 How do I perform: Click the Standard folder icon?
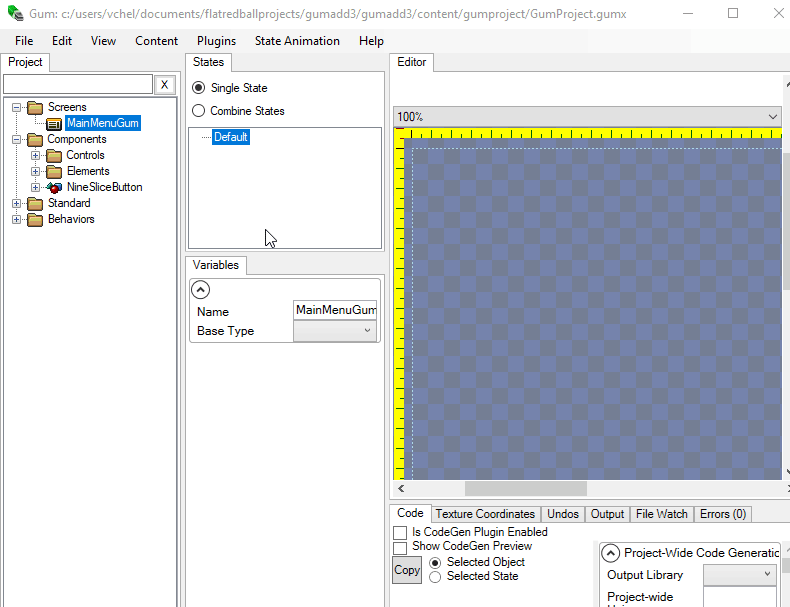point(36,203)
